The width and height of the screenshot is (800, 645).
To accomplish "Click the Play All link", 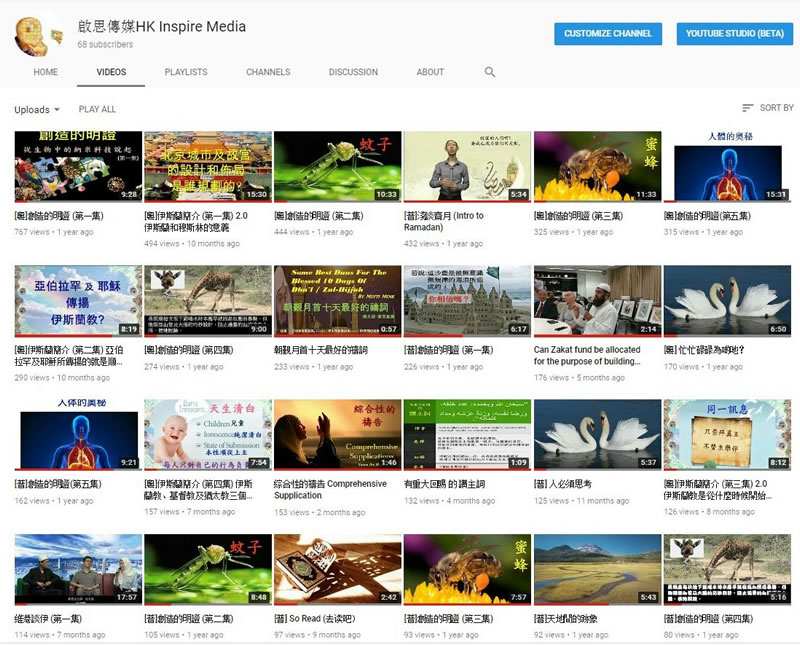I will coord(97,110).
